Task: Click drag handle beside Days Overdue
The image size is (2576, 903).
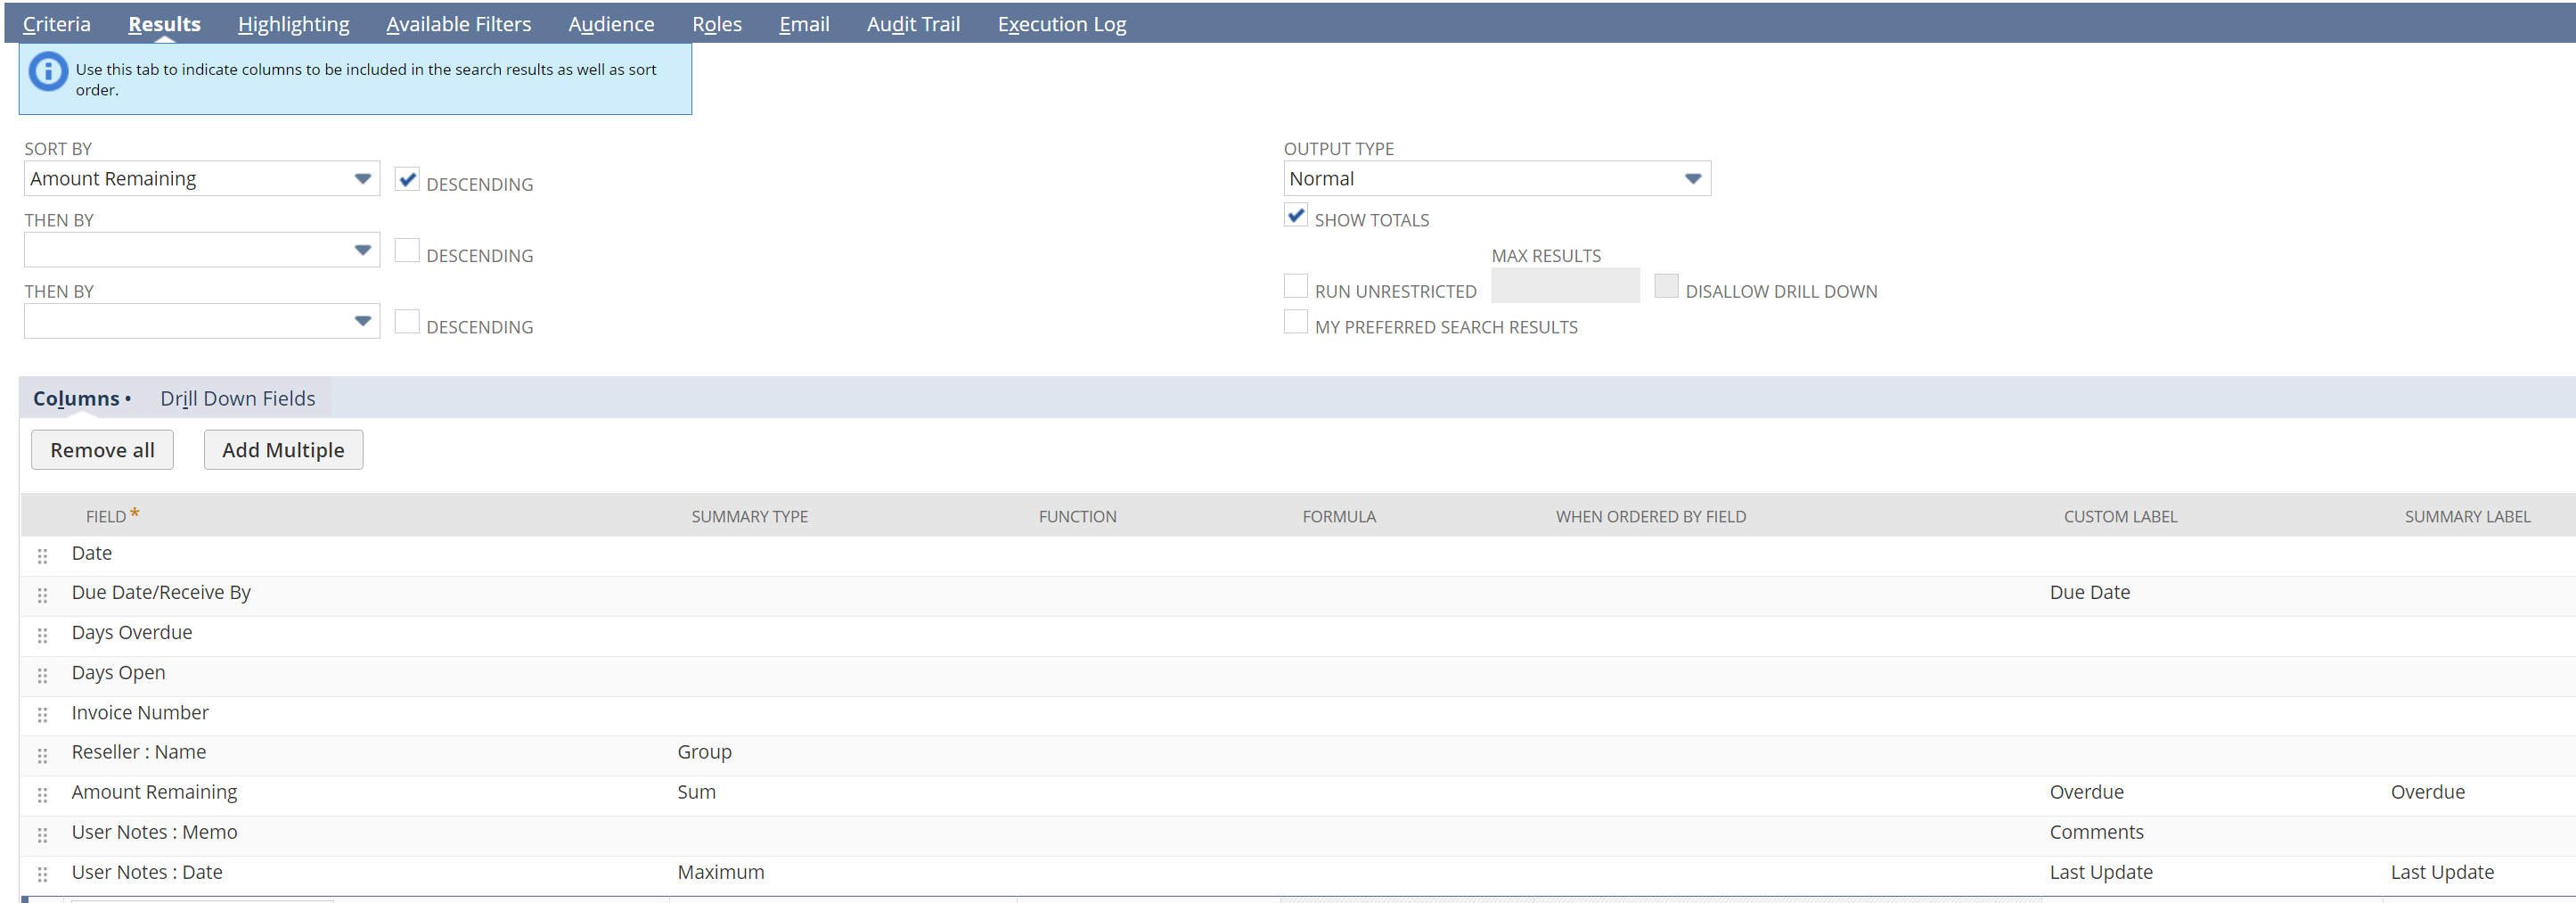Action: [42, 635]
